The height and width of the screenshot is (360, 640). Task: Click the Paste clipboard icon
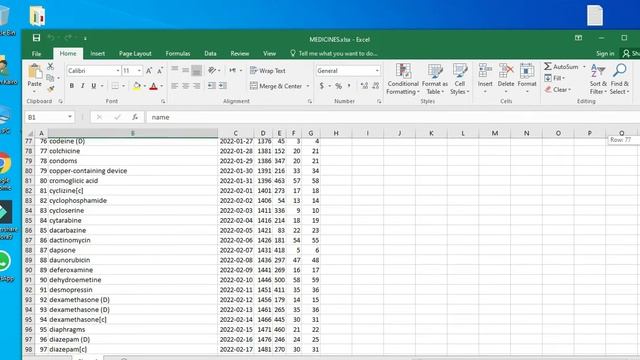35,72
